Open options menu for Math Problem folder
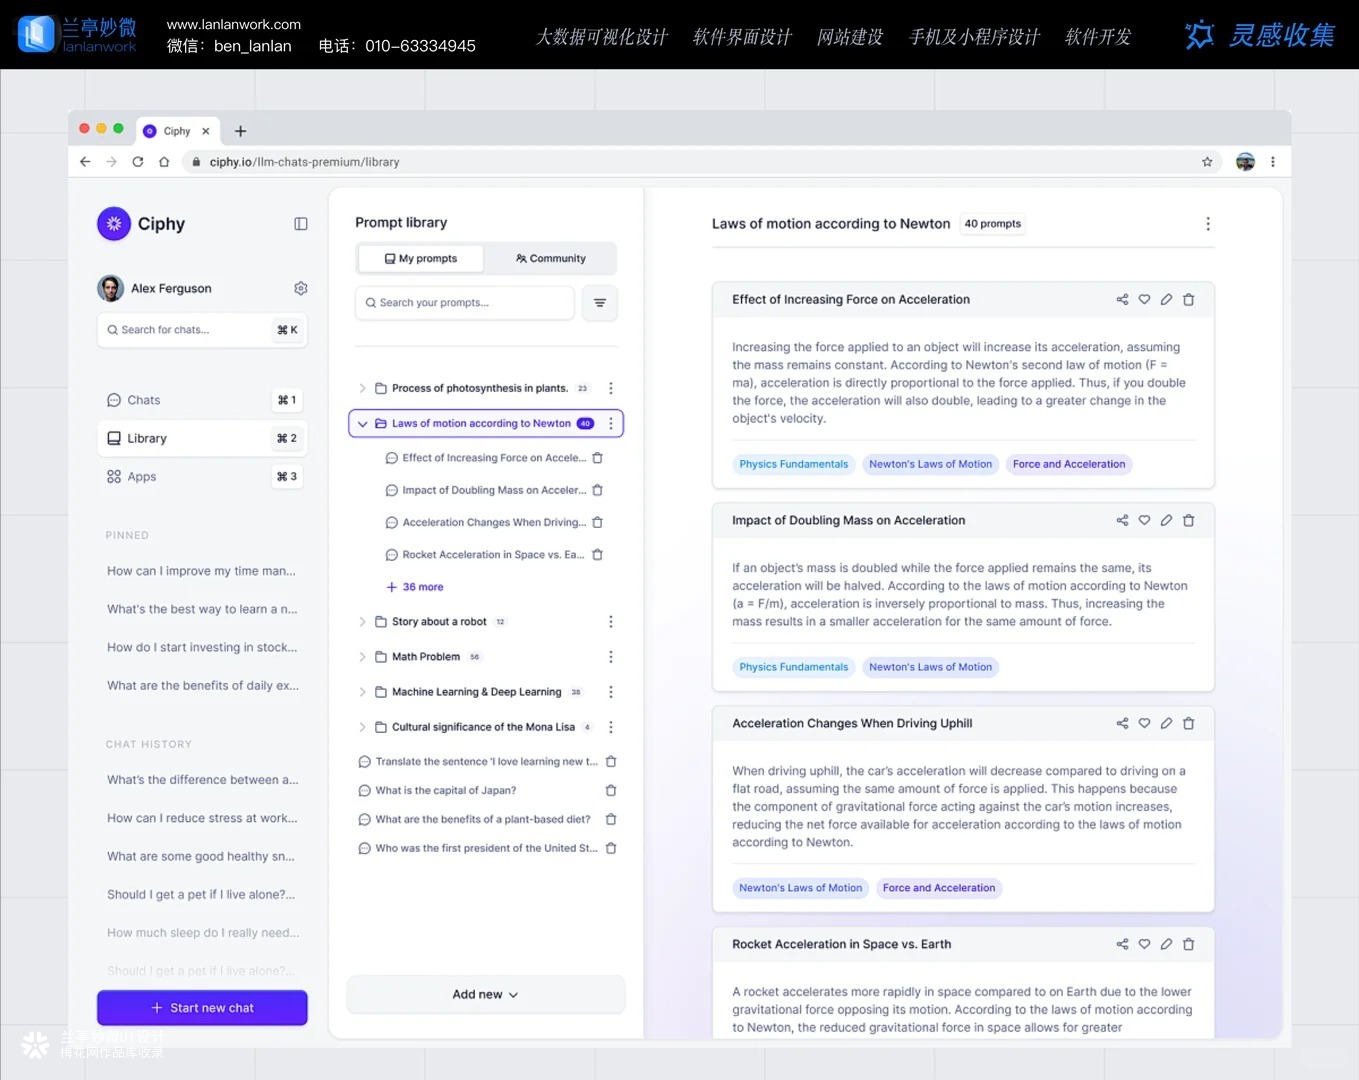1359x1080 pixels. point(611,657)
